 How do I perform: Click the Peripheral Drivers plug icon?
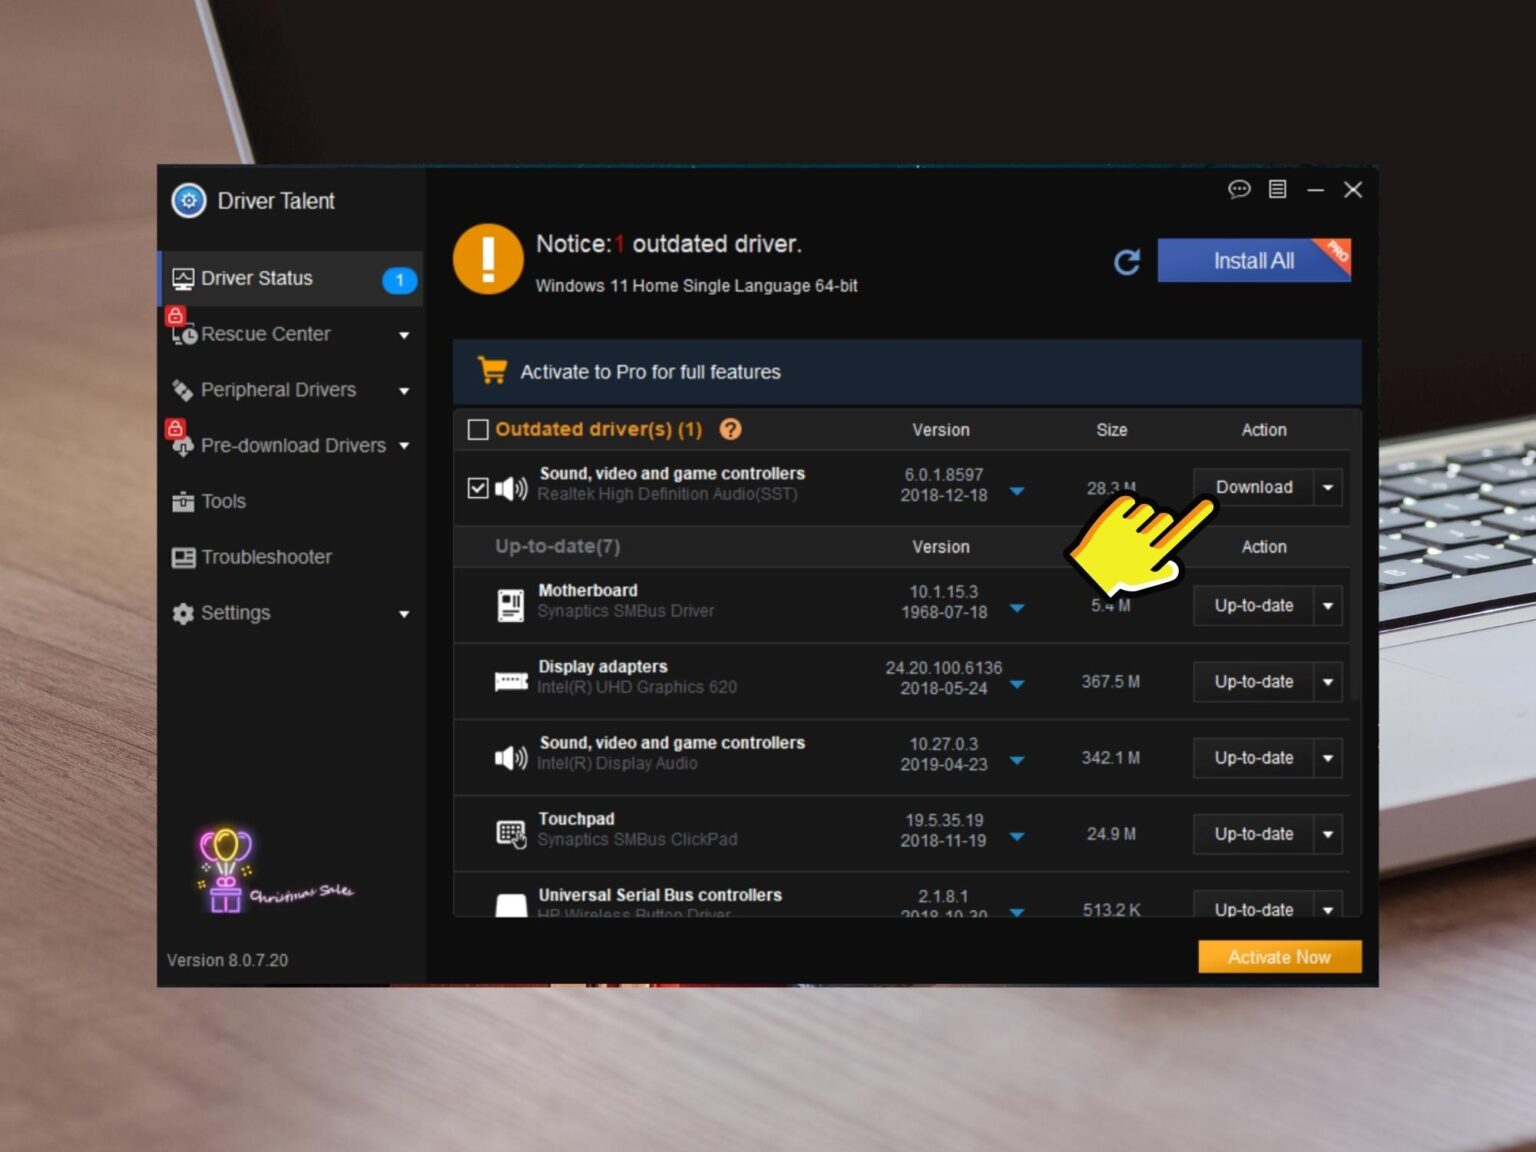click(x=183, y=390)
